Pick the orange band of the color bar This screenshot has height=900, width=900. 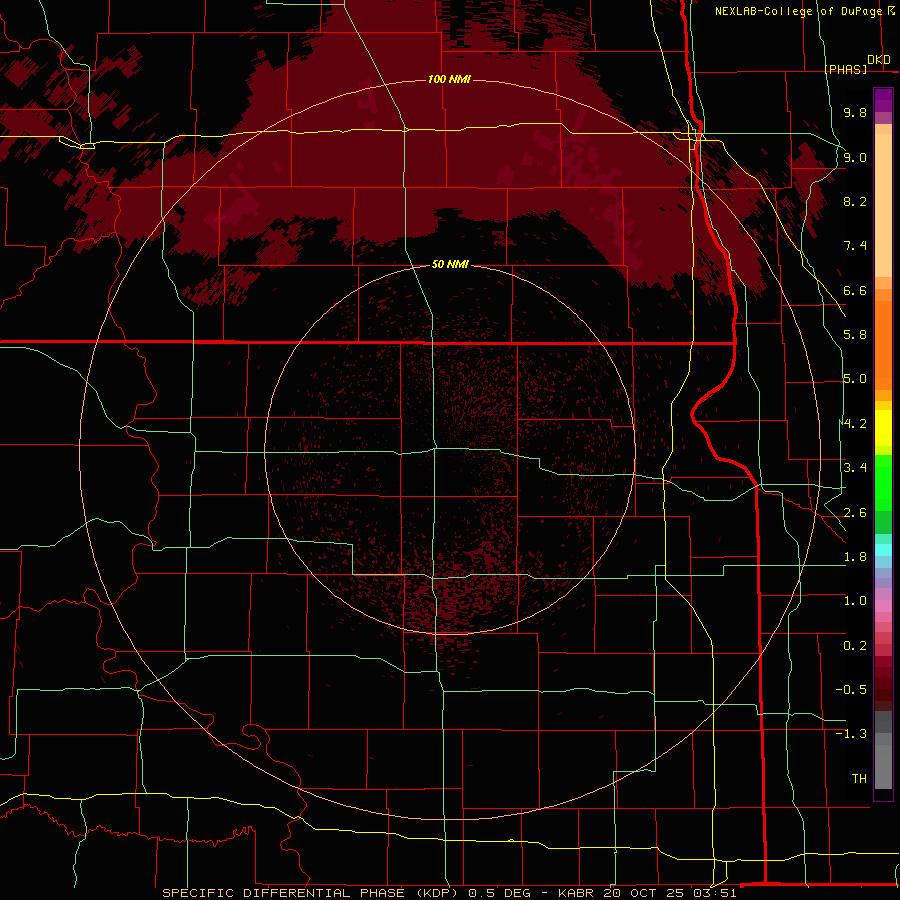click(883, 345)
